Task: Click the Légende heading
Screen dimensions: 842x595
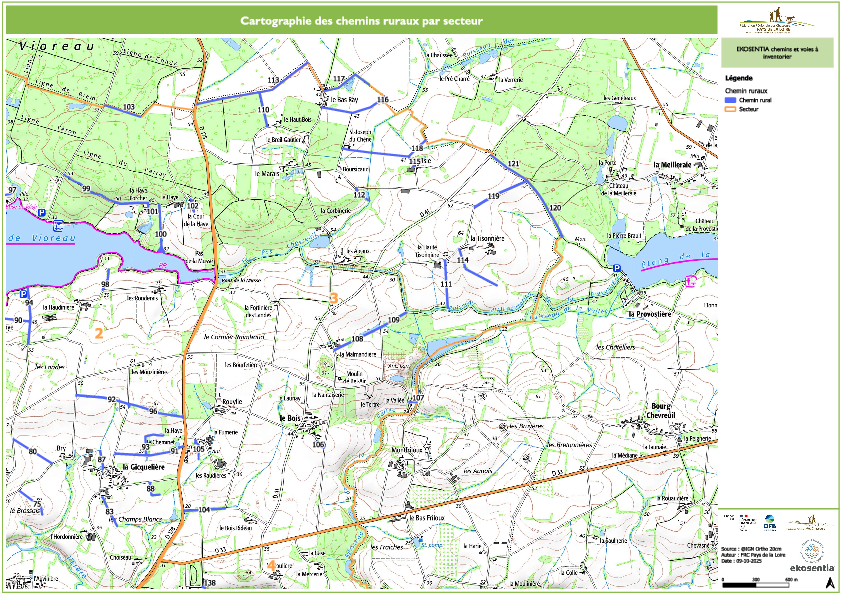Action: point(736,78)
